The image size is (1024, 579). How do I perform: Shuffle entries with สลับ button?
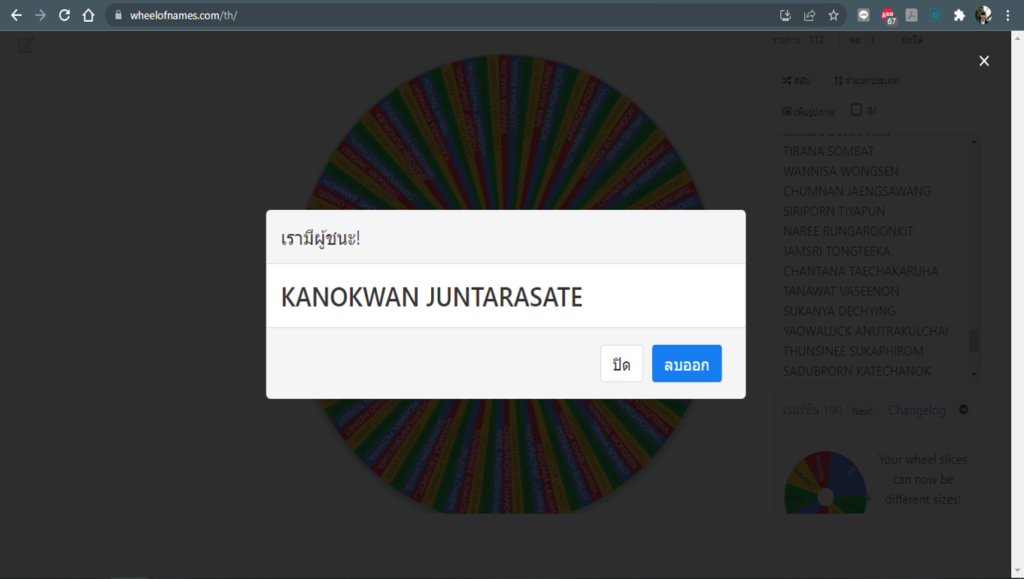point(796,80)
